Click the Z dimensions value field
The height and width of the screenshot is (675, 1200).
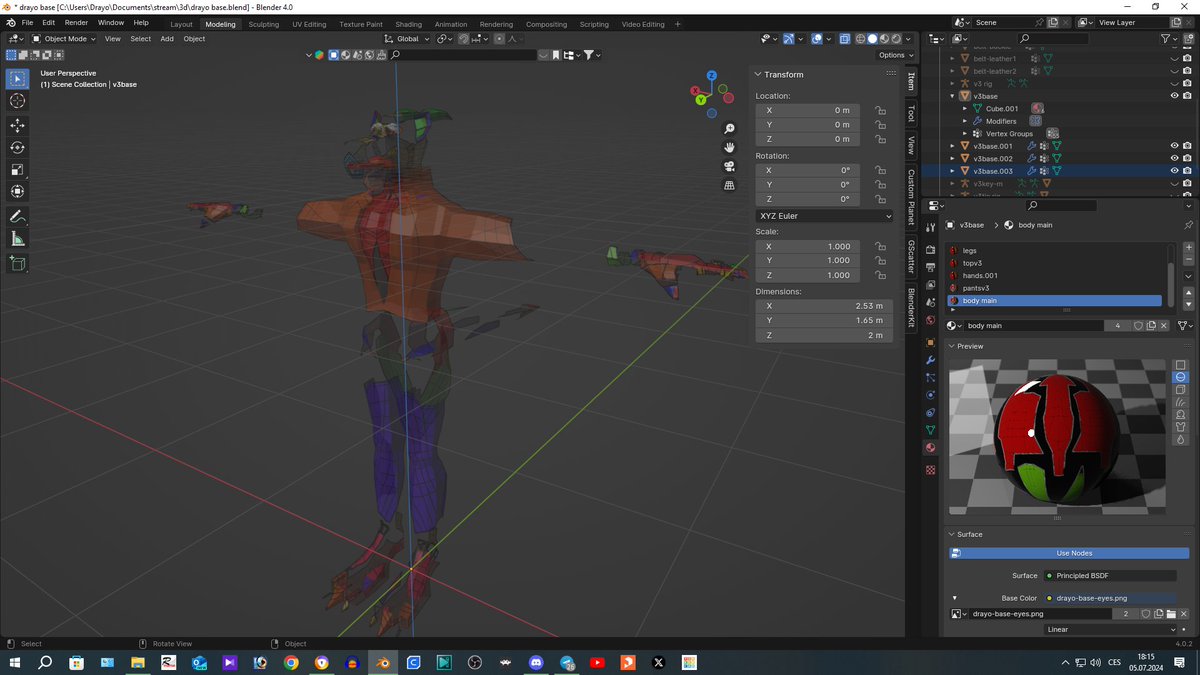click(825, 335)
